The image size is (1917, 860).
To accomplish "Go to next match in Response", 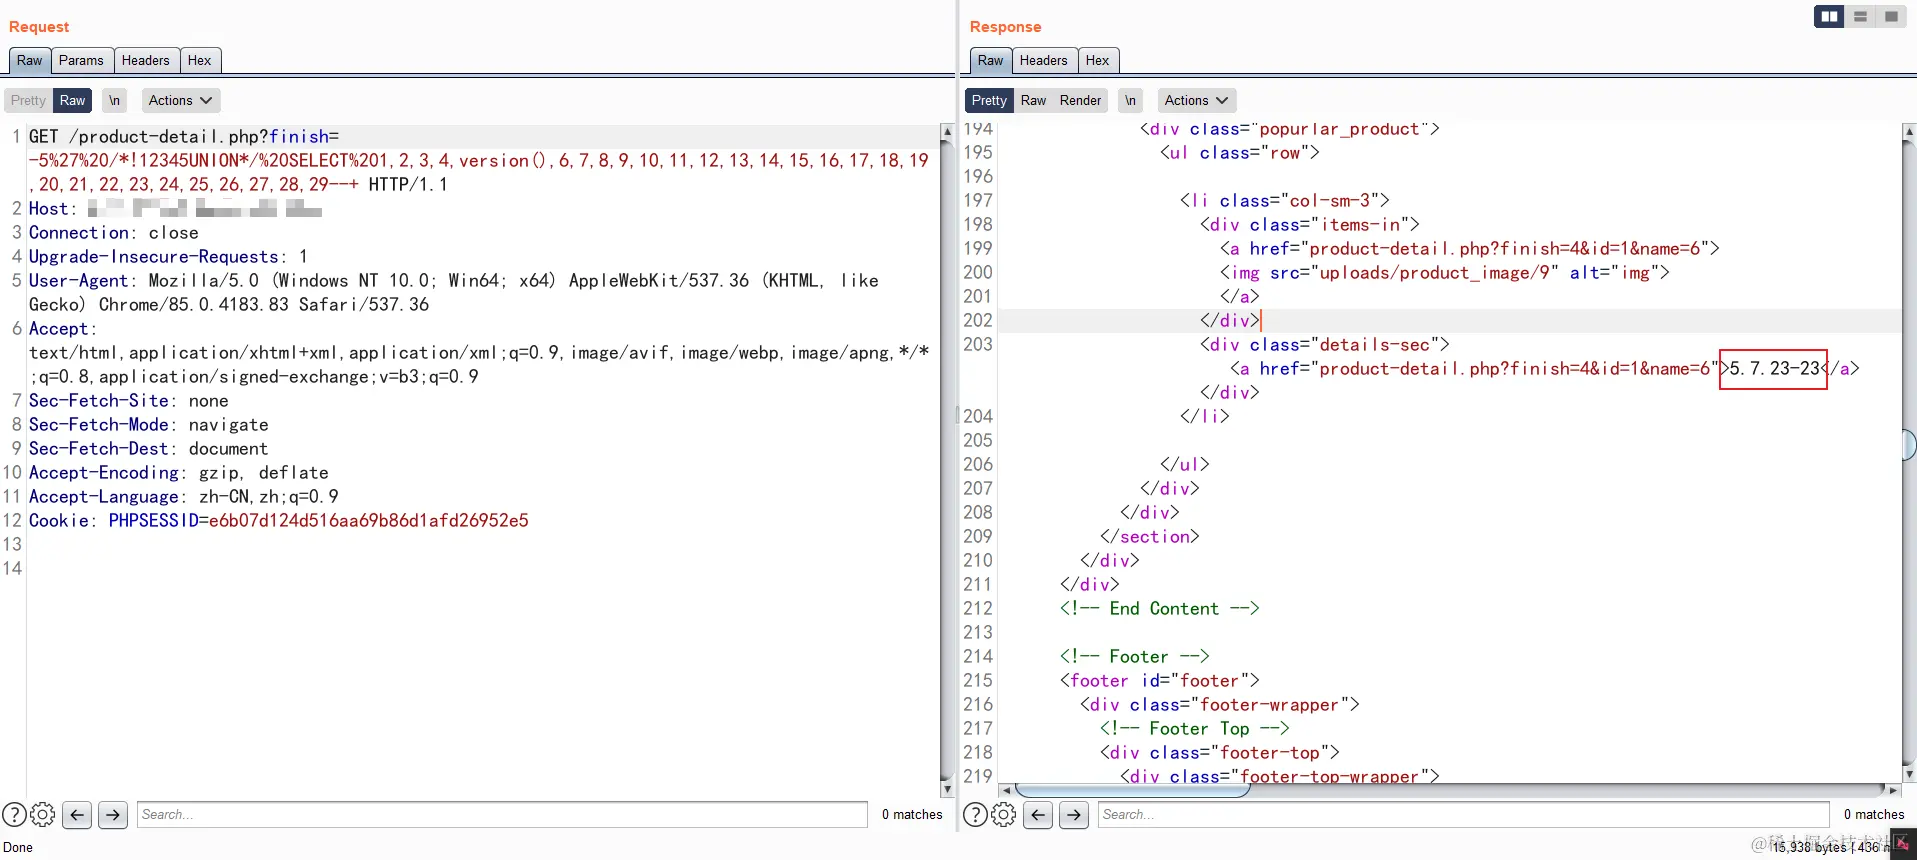I will point(1074,815).
